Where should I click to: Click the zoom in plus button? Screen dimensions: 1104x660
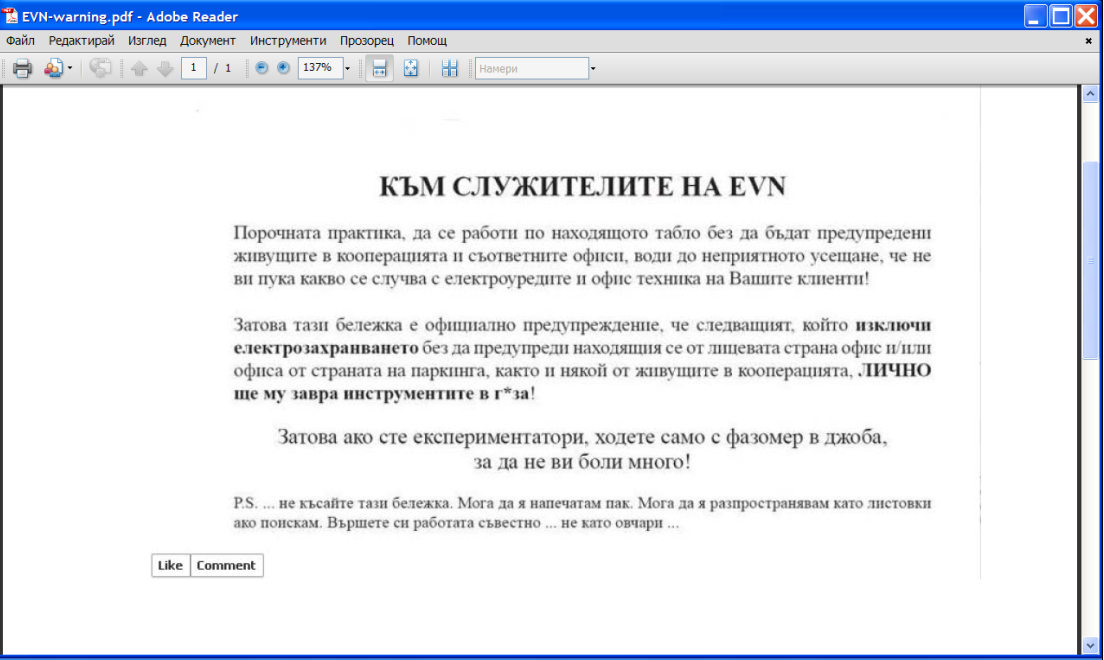click(283, 68)
